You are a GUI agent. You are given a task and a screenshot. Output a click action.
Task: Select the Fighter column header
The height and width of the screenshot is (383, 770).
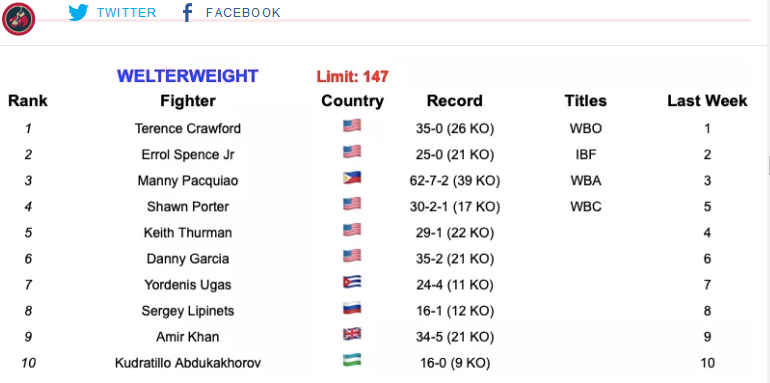(x=188, y=101)
